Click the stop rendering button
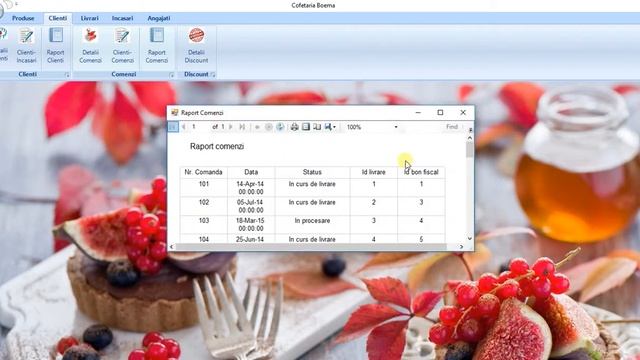The image size is (640, 360). click(x=269, y=127)
